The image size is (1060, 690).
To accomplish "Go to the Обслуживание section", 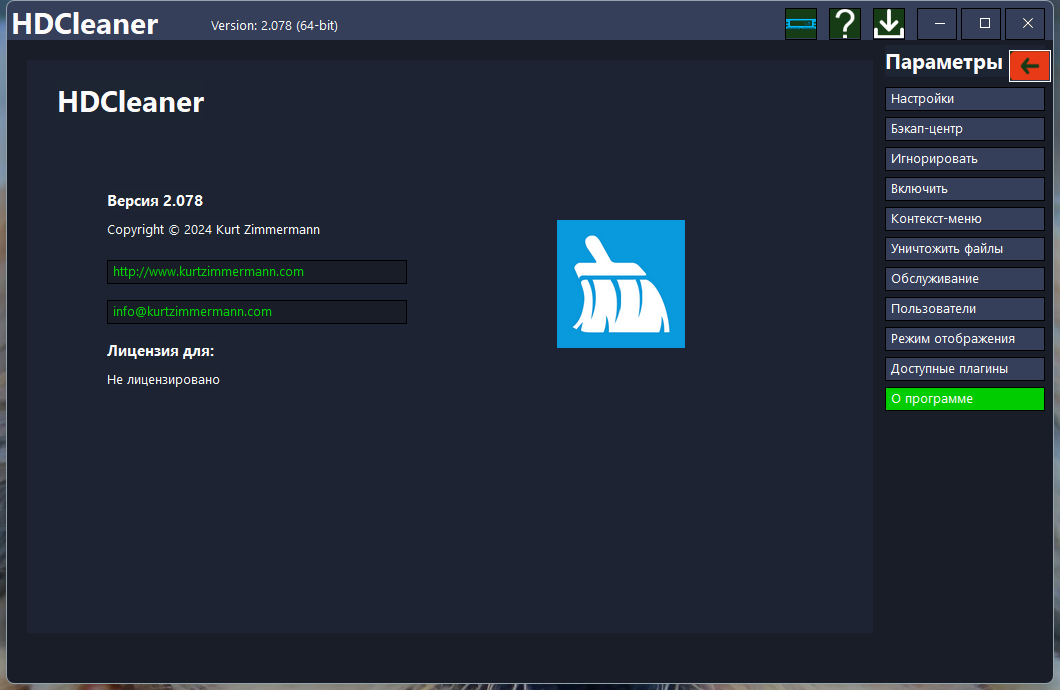I will pos(964,279).
